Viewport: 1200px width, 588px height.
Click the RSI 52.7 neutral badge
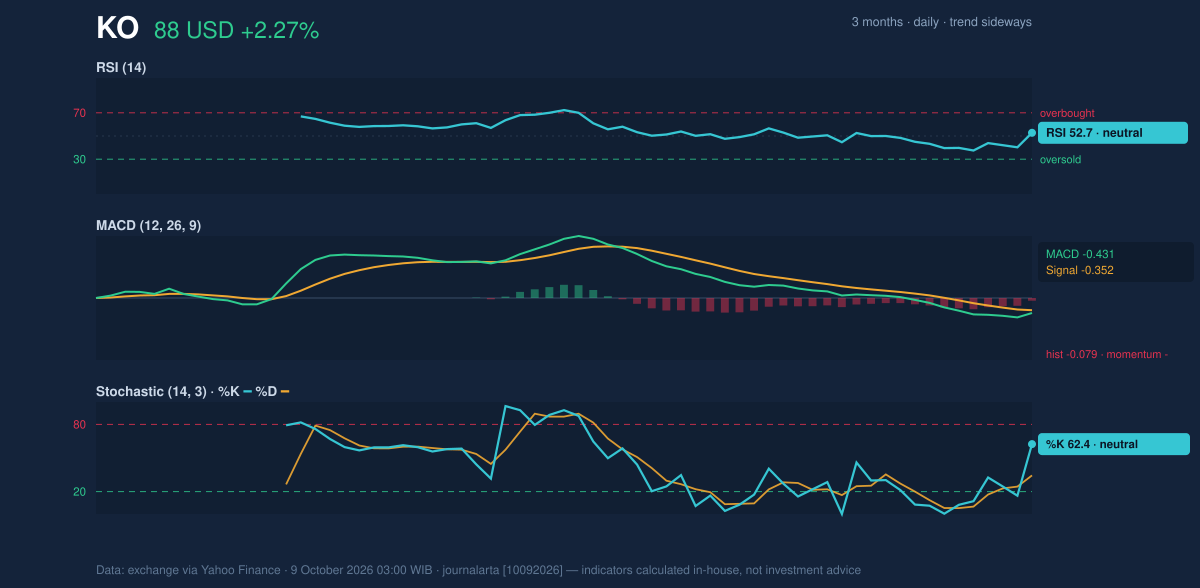click(x=1112, y=133)
